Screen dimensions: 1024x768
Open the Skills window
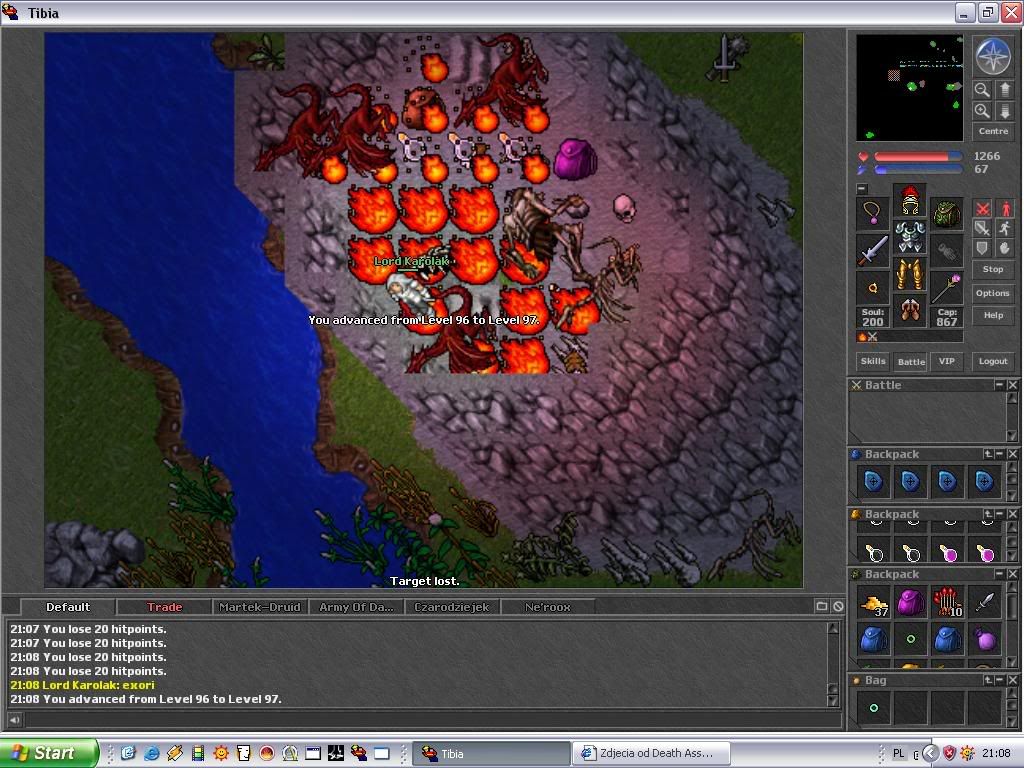873,361
